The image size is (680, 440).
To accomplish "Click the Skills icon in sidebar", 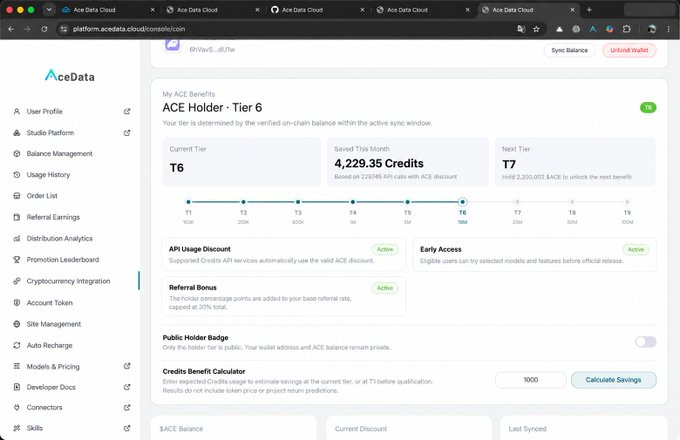I will point(17,428).
